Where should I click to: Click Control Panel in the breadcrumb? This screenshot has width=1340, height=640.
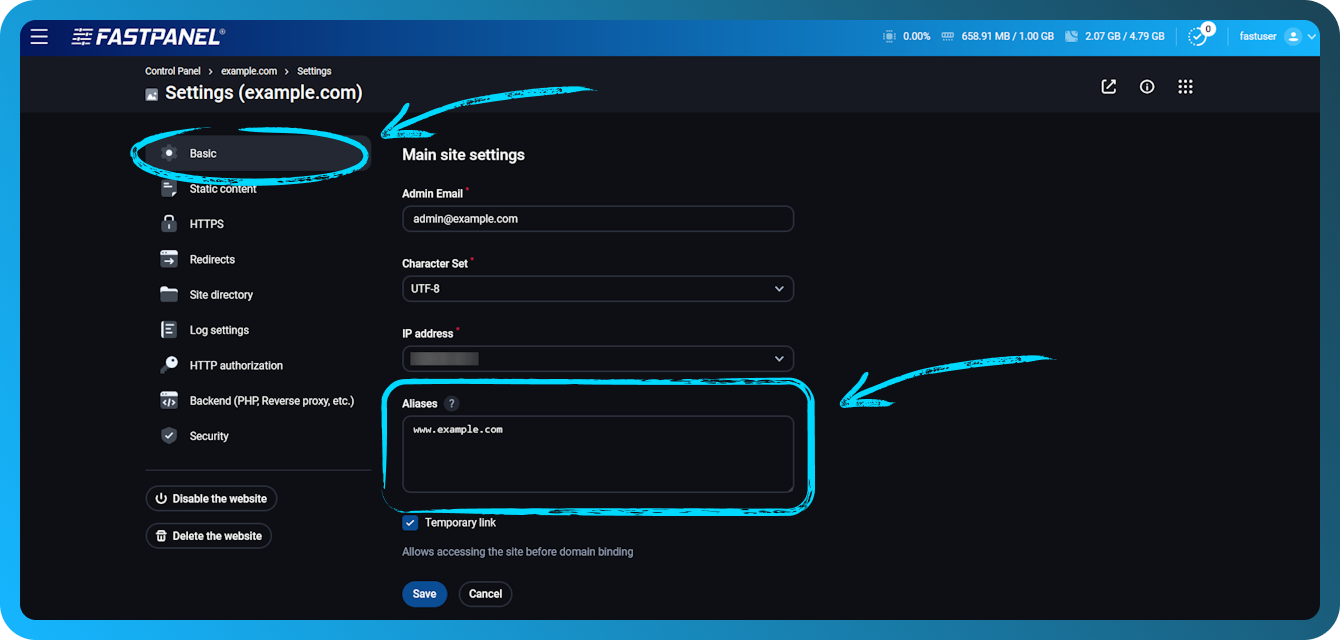172,70
